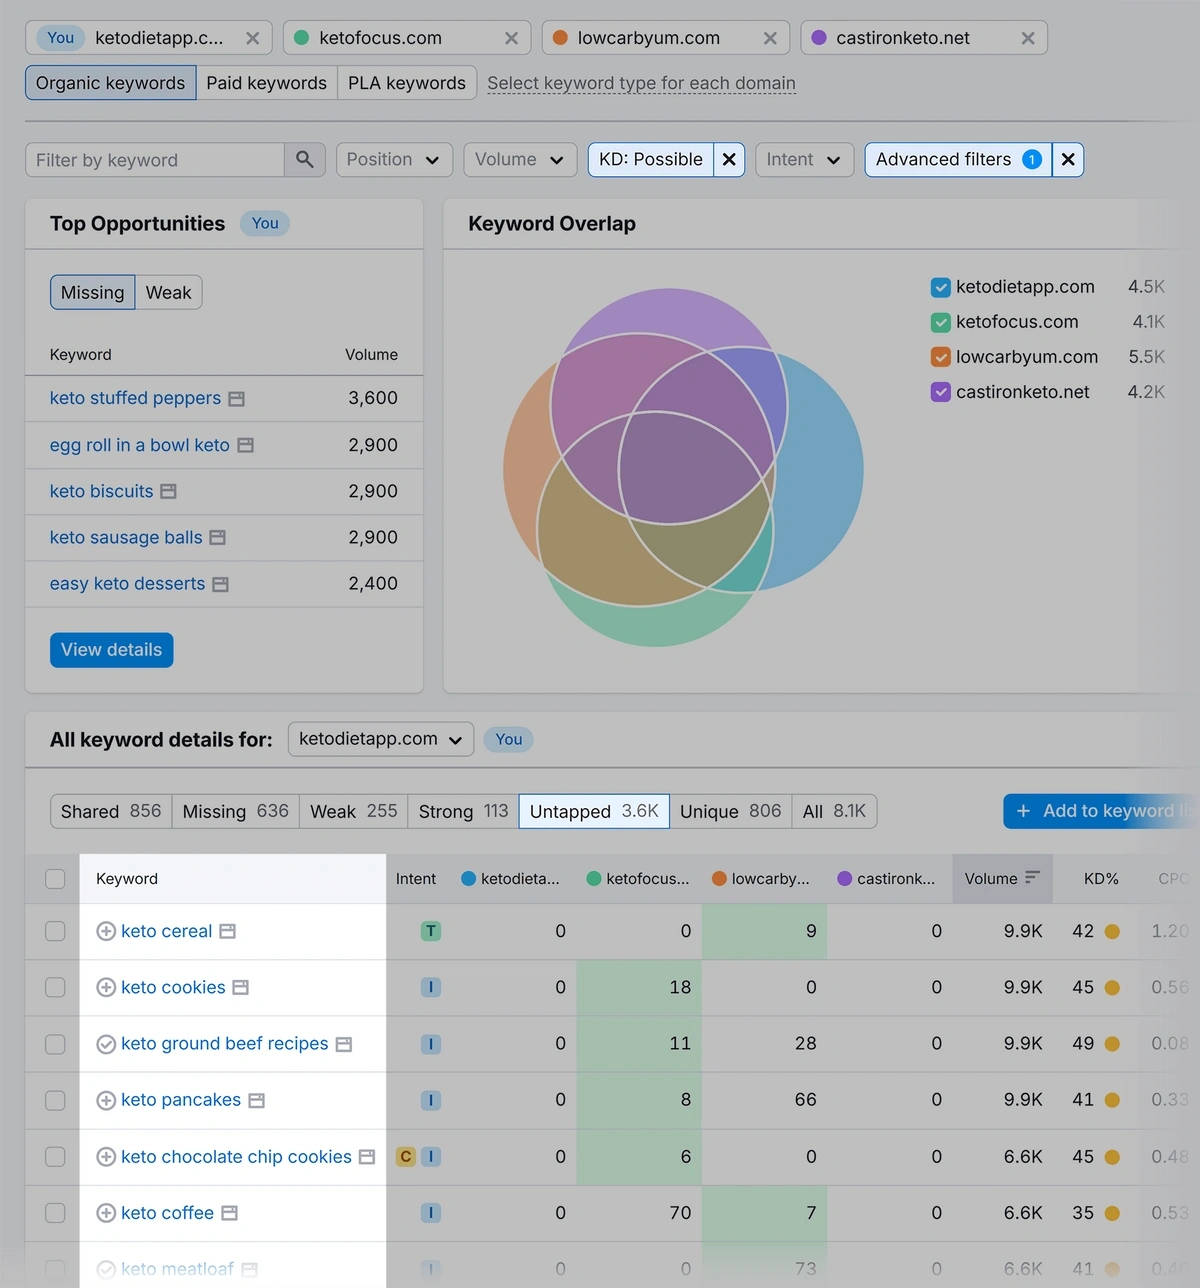Check the keto ground beef recipes row checkbox
1200x1288 pixels.
(55, 1044)
